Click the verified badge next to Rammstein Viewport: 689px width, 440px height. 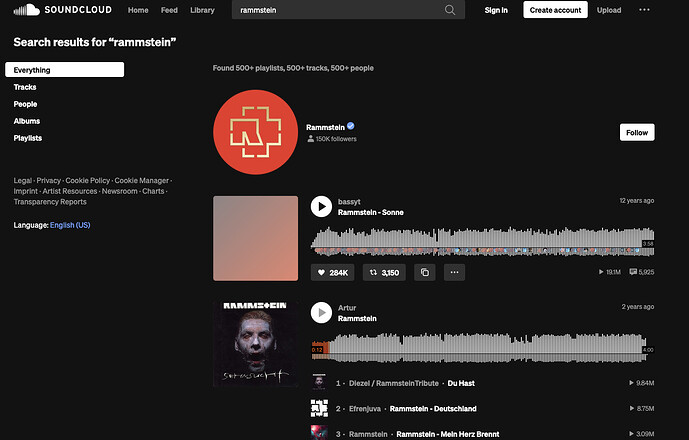click(x=351, y=126)
